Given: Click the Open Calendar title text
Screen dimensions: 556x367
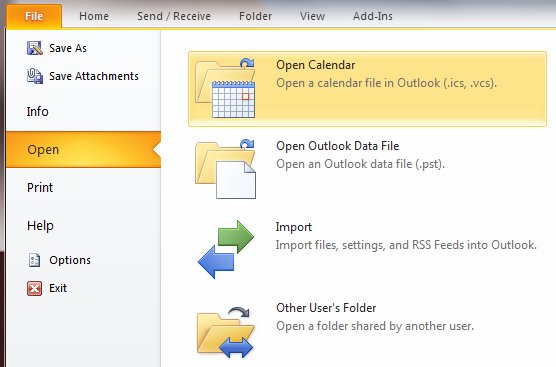Looking at the screenshot, I should tap(316, 65).
